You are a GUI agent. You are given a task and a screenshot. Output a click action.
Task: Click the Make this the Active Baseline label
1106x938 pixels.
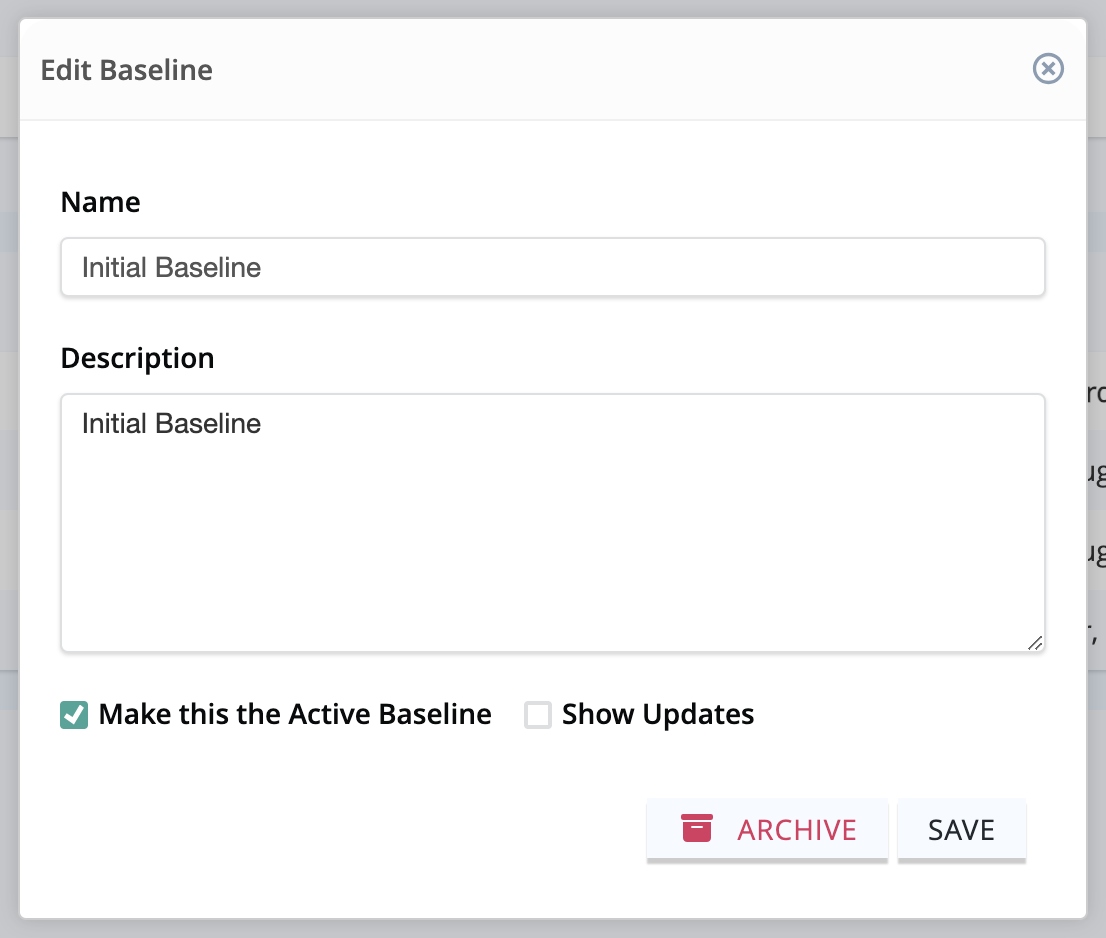(x=295, y=714)
